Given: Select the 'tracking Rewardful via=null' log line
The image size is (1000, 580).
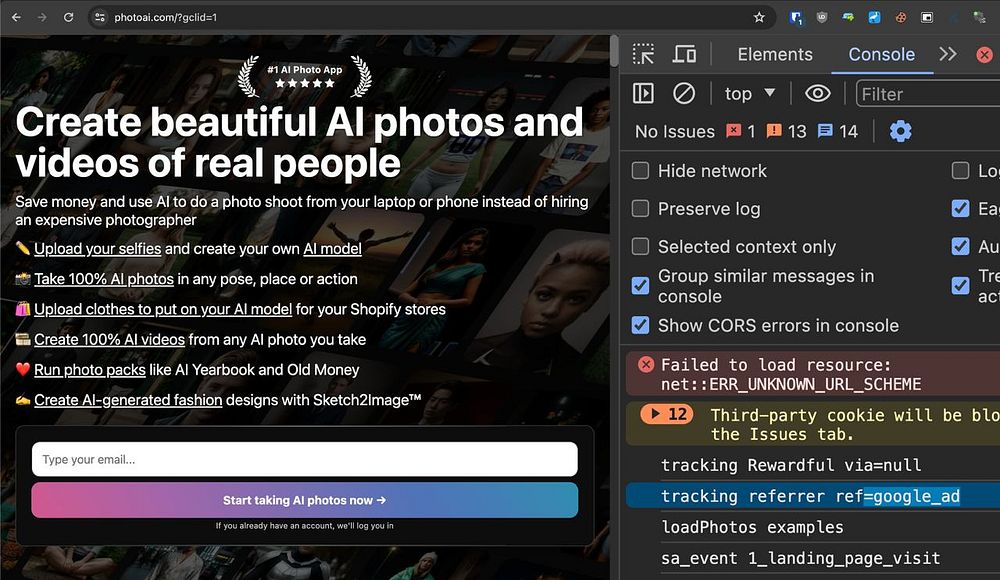Looking at the screenshot, I should (791, 465).
